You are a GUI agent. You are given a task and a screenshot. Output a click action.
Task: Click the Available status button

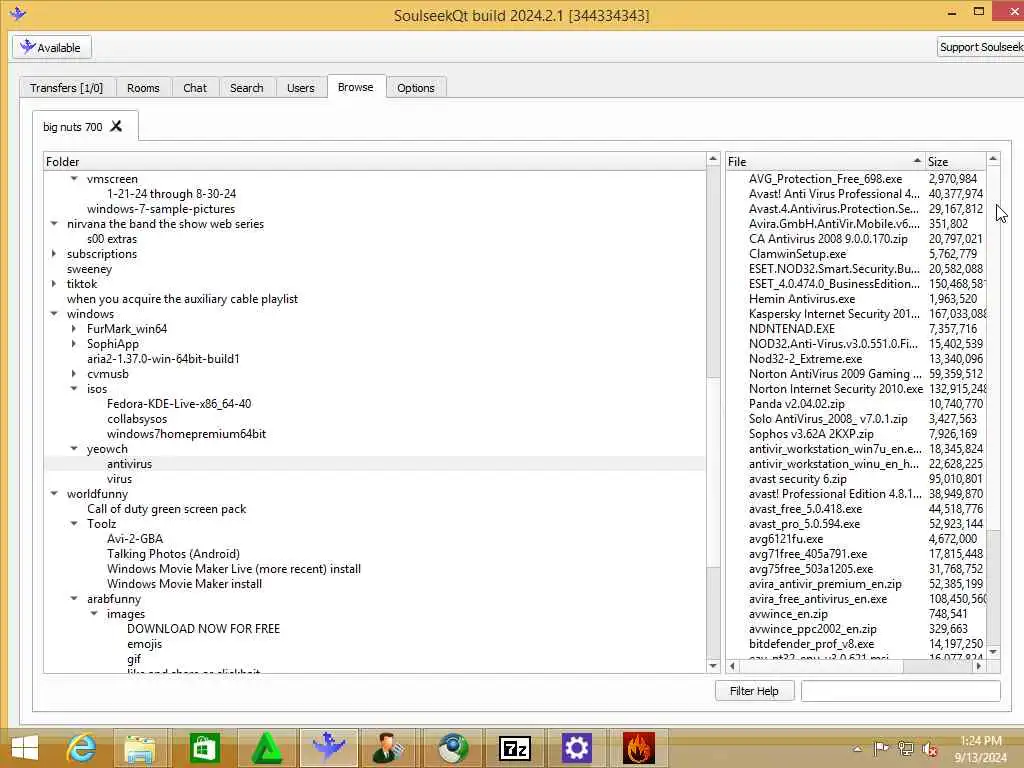tap(52, 47)
